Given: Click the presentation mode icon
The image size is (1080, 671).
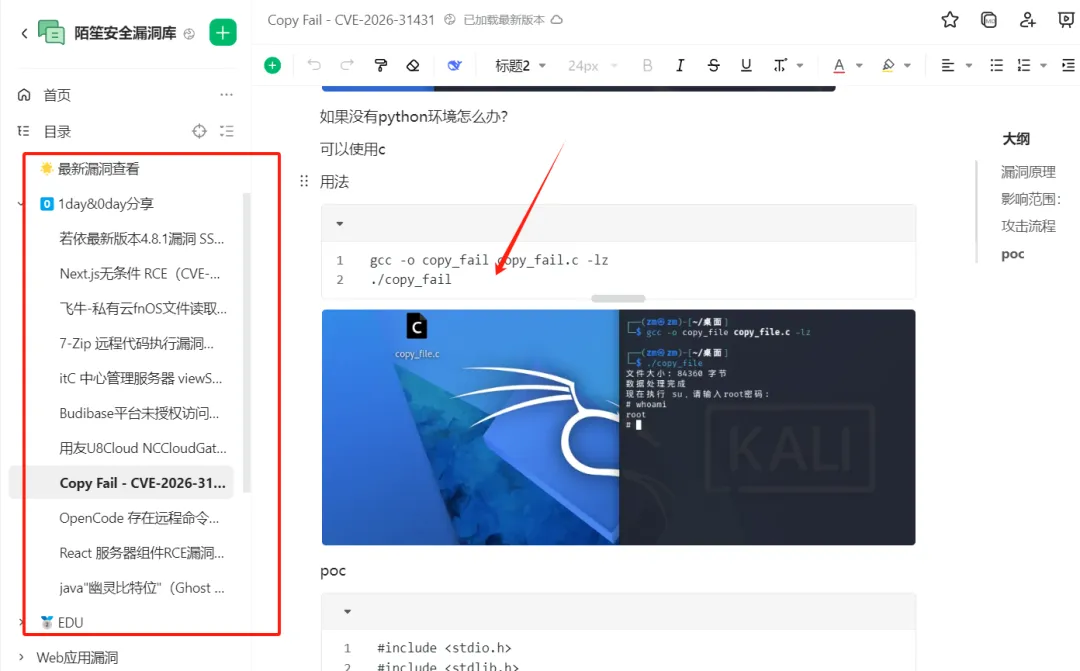Looking at the screenshot, I should tap(1066, 20).
